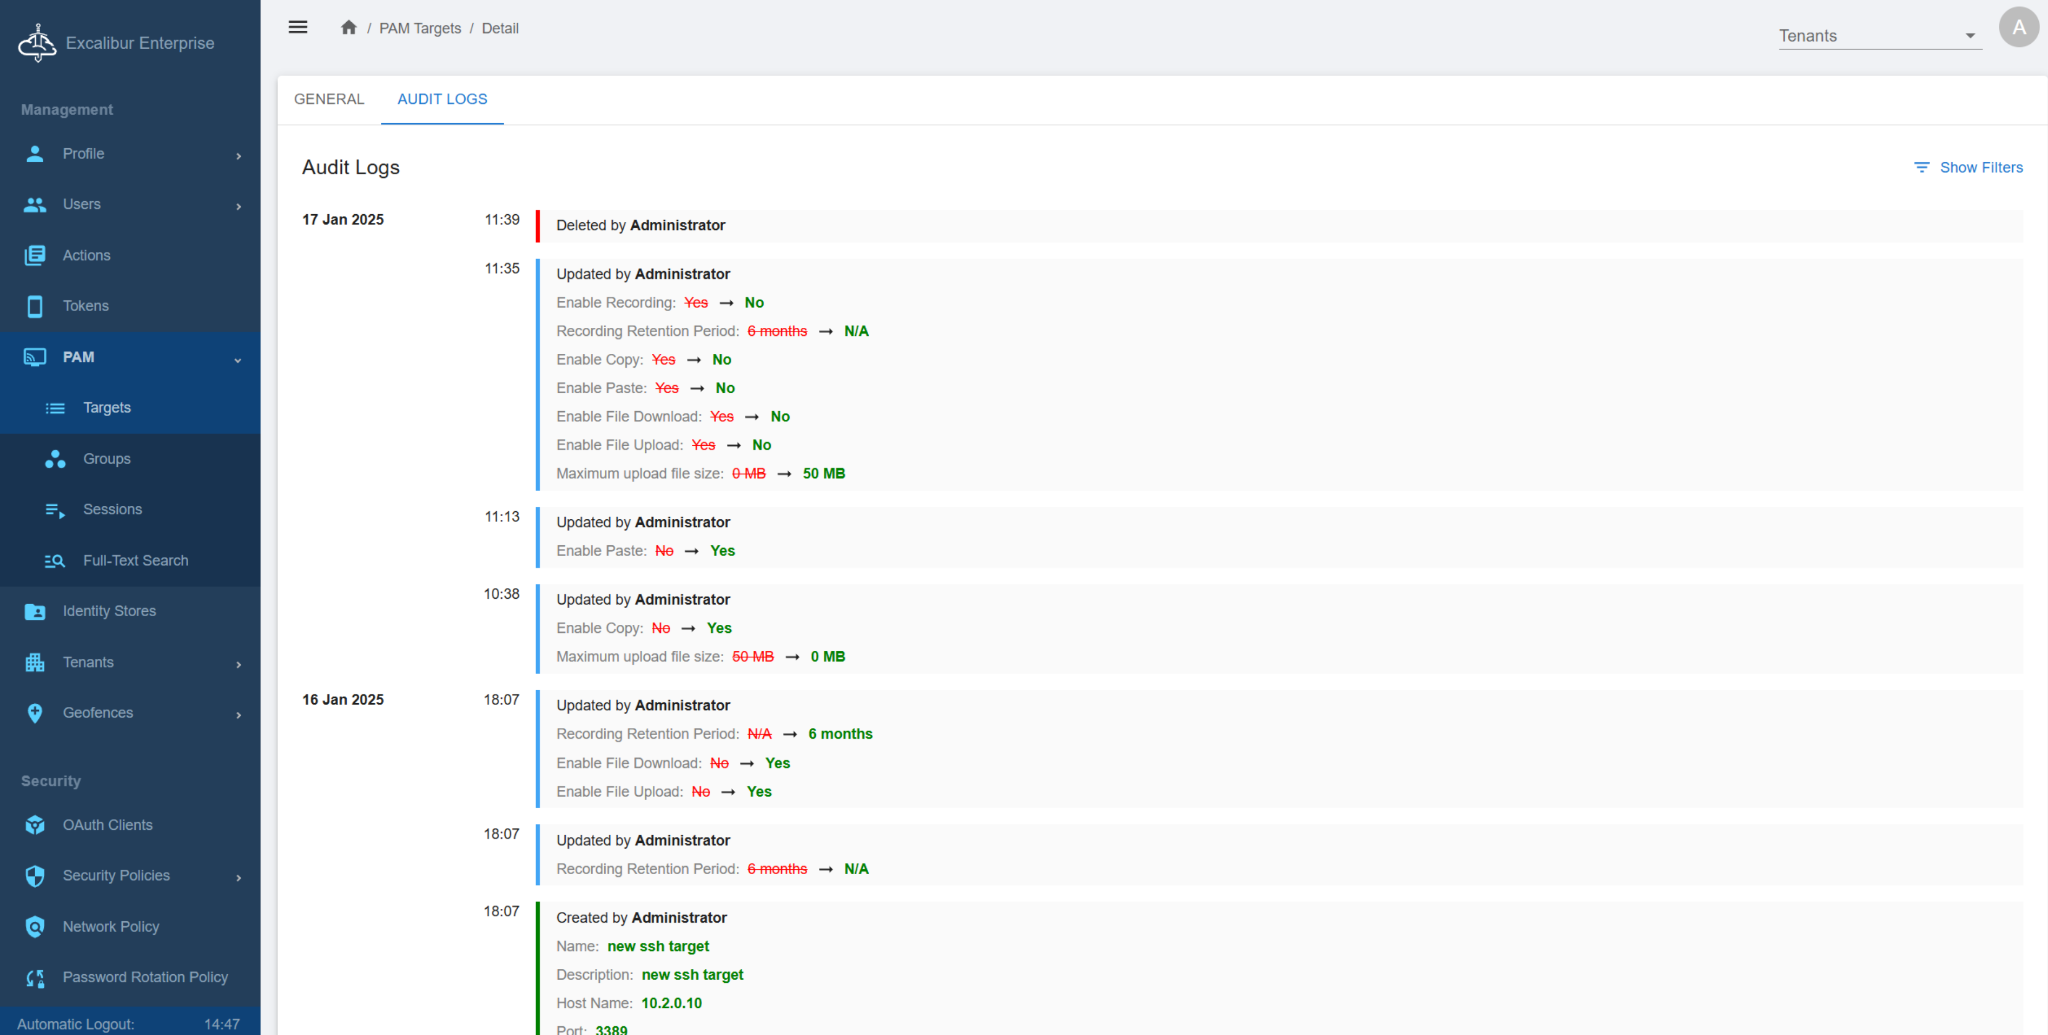Go to home via breadcrumb house icon

tap(348, 27)
